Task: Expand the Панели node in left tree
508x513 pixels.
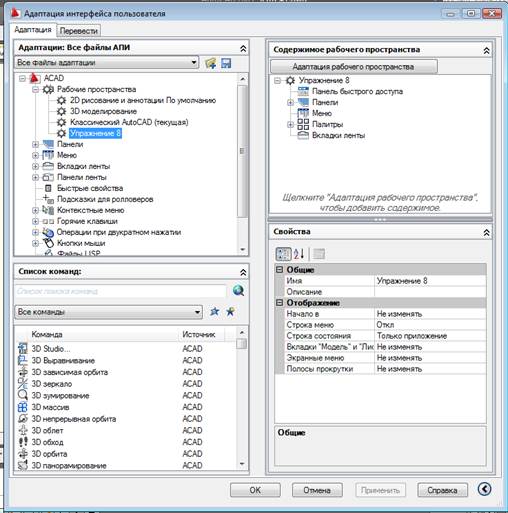Action: point(35,144)
